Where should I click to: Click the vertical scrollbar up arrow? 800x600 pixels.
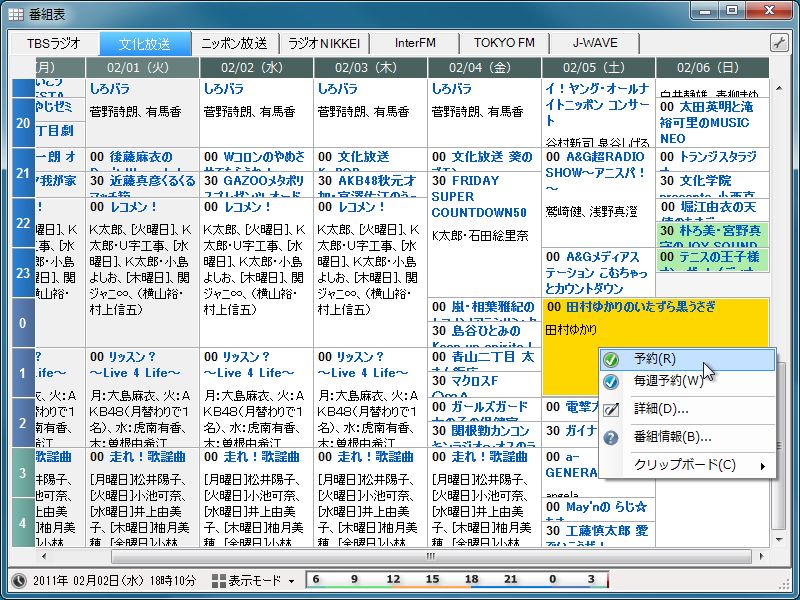click(x=779, y=89)
